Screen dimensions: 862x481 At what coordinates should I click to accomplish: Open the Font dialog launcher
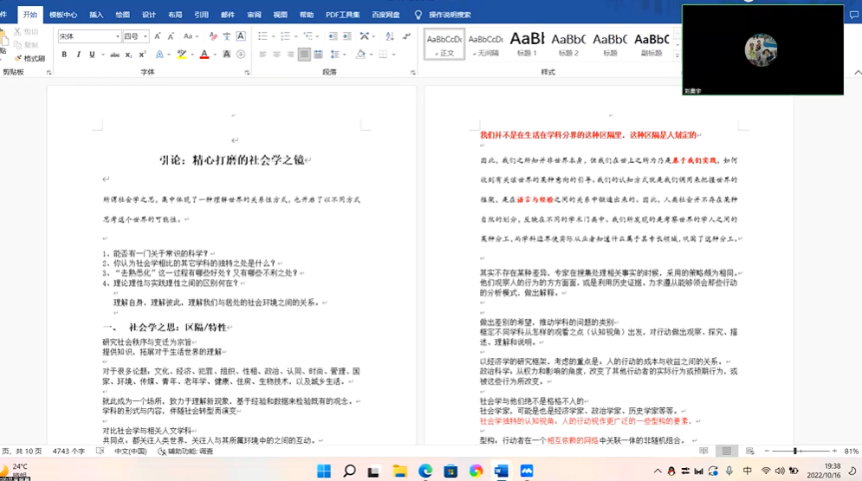[x=247, y=73]
